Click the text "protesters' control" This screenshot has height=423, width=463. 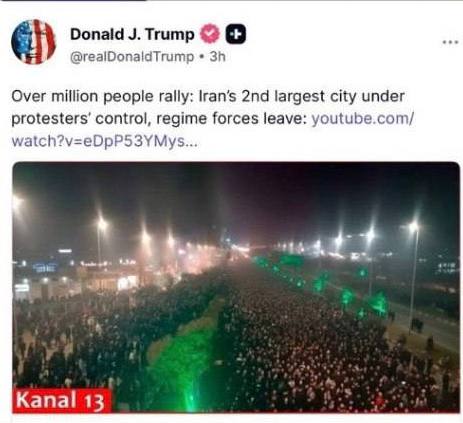coord(80,119)
